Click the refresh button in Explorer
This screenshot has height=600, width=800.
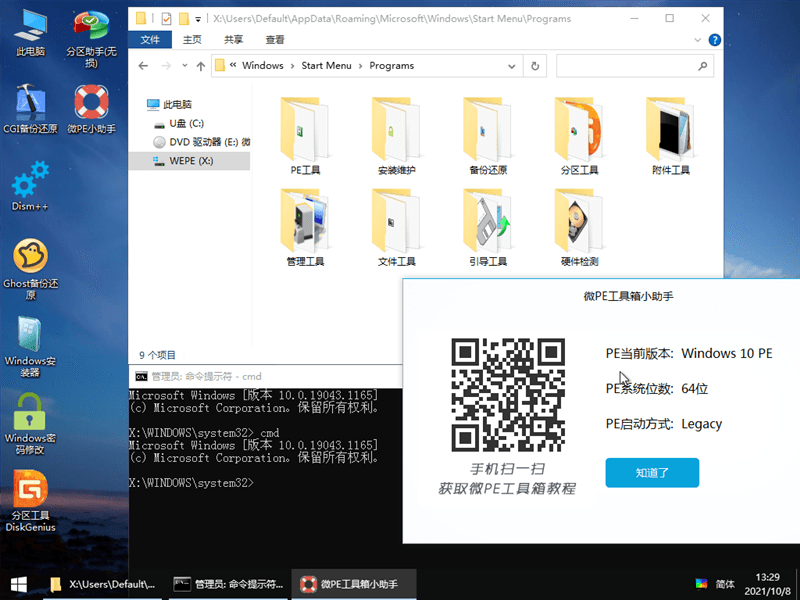pyautogui.click(x=535, y=66)
